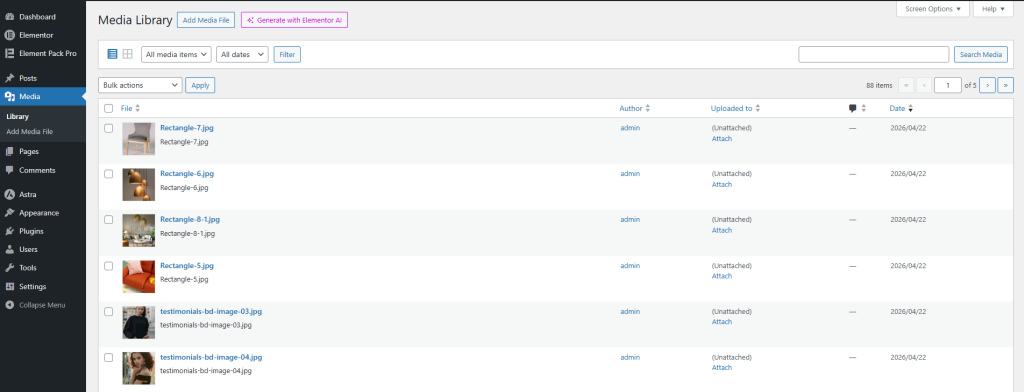Expand the Screen Options panel
Image resolution: width=1024 pixels, height=392 pixels.
[x=933, y=9]
